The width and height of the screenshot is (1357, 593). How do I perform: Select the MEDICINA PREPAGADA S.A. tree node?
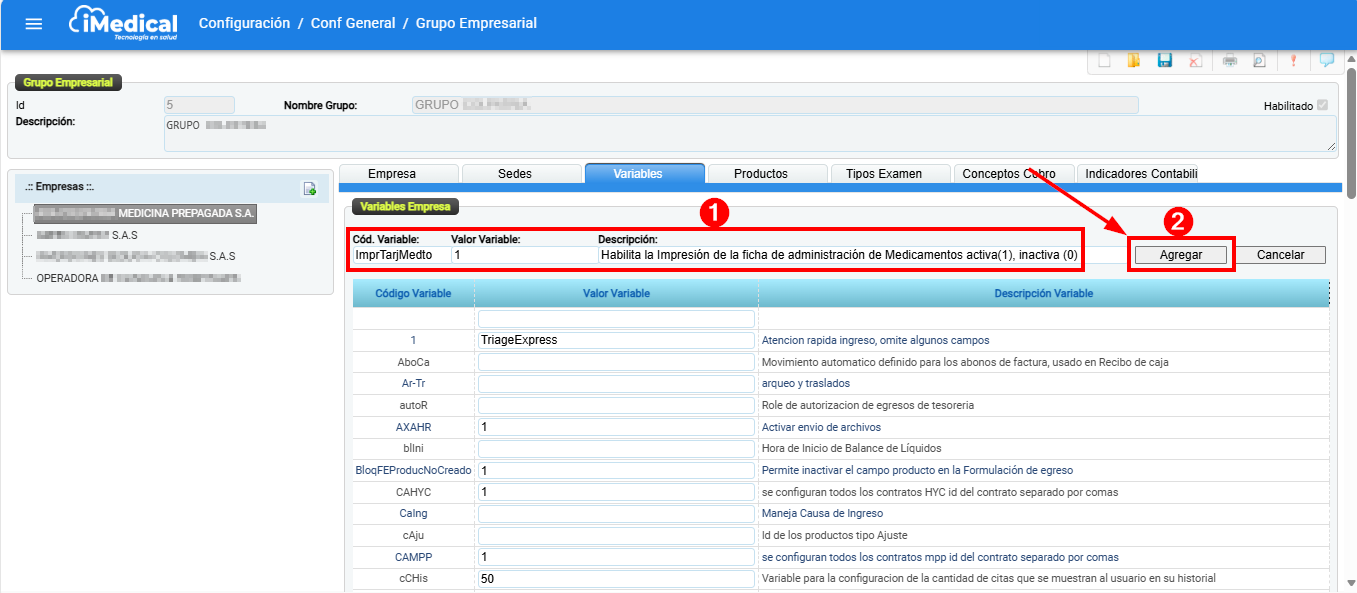pos(145,214)
